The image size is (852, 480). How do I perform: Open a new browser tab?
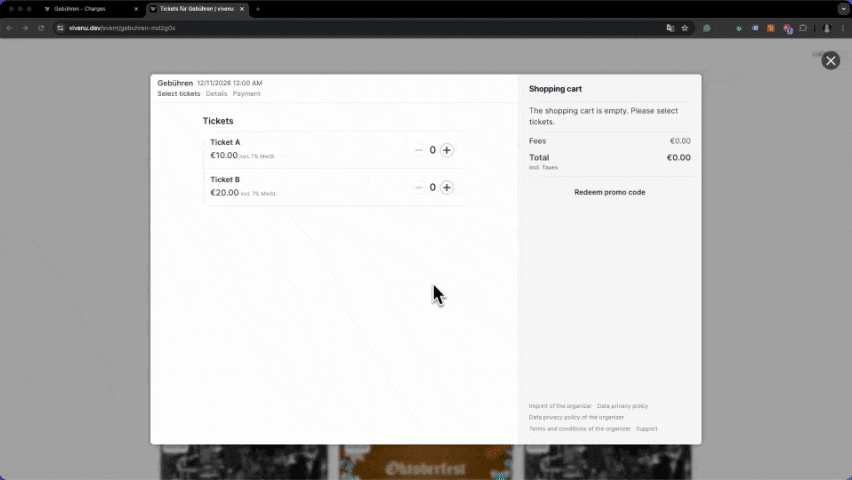pos(258,9)
